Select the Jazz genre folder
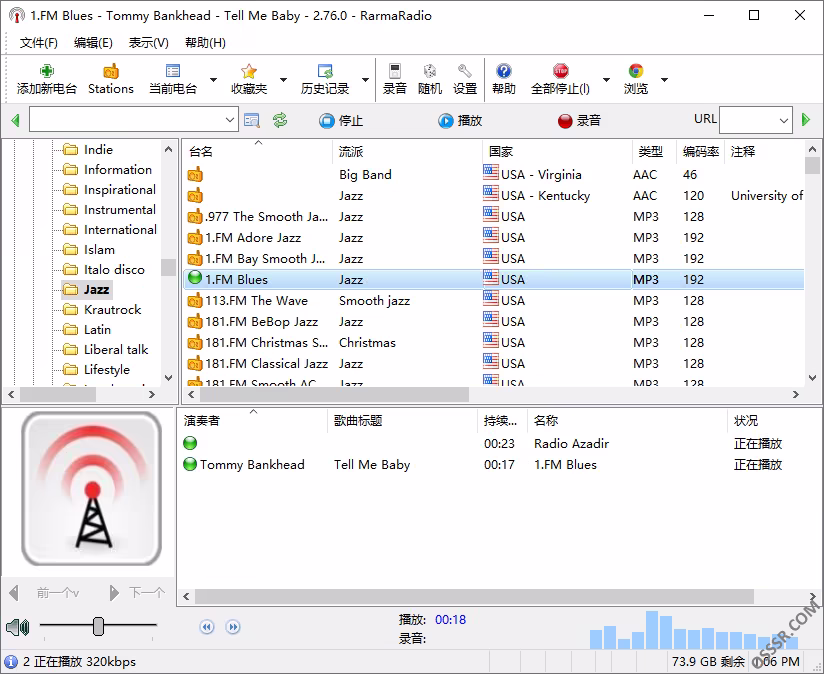This screenshot has width=824, height=674. 87,289
